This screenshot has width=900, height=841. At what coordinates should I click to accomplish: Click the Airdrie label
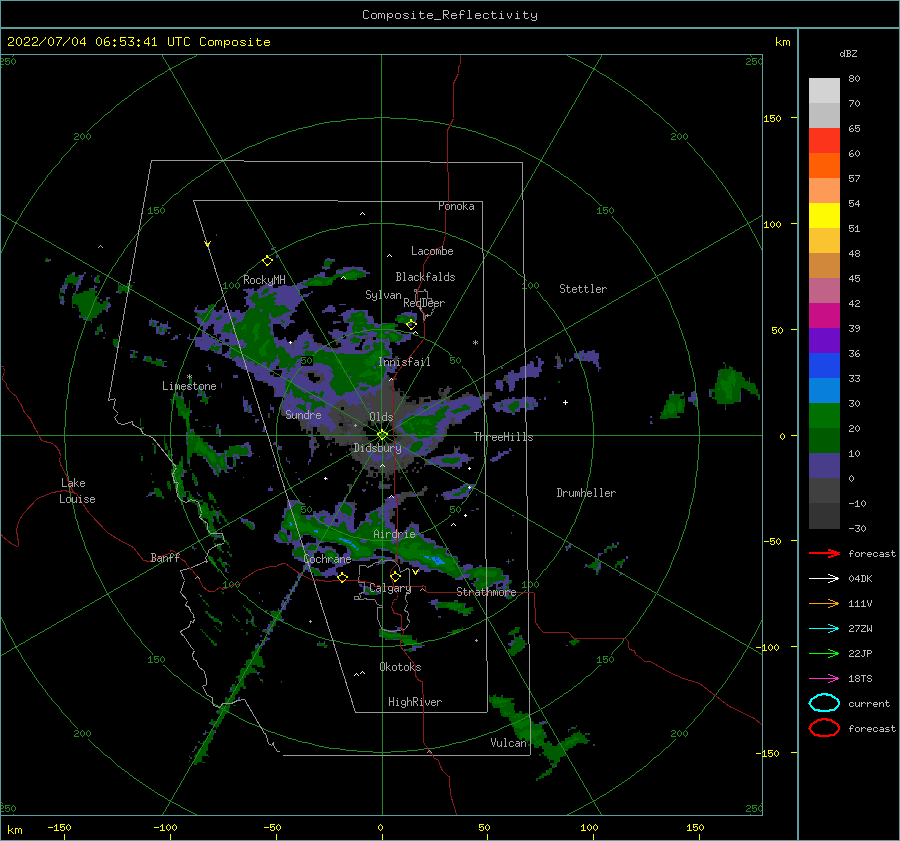(394, 534)
